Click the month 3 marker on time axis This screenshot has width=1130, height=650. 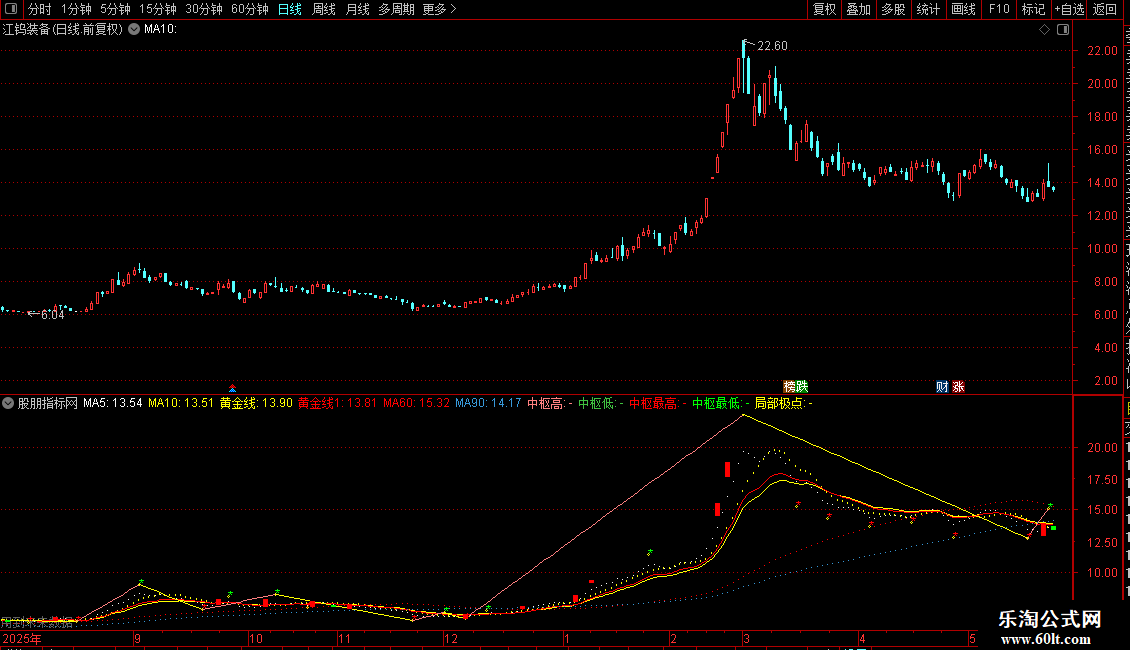coord(747,639)
